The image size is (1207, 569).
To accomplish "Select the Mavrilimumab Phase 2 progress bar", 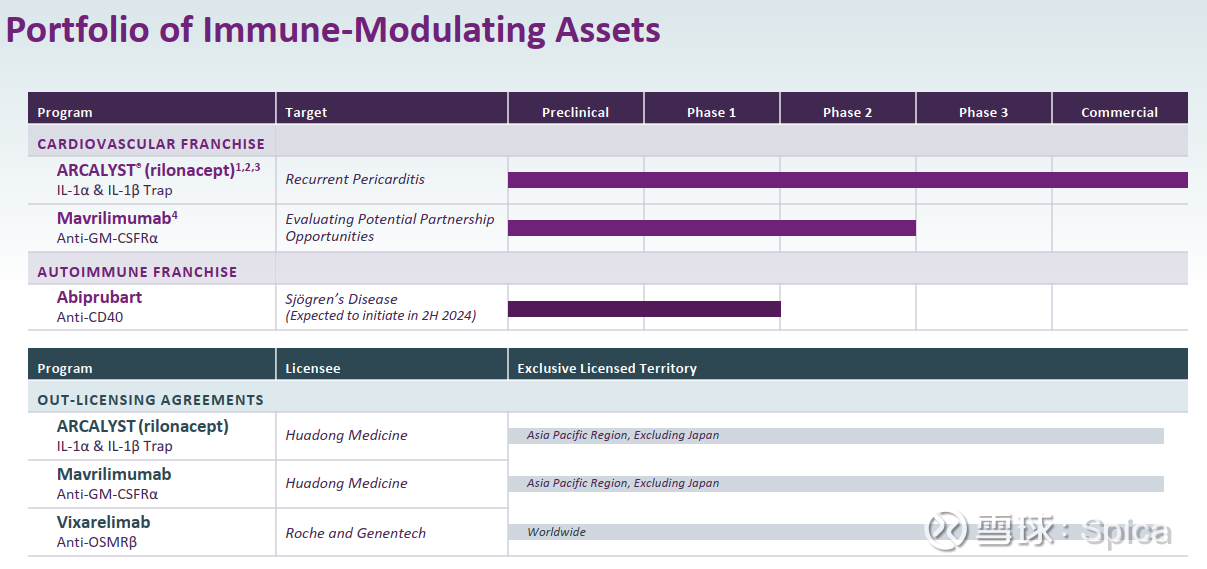I will coord(712,228).
